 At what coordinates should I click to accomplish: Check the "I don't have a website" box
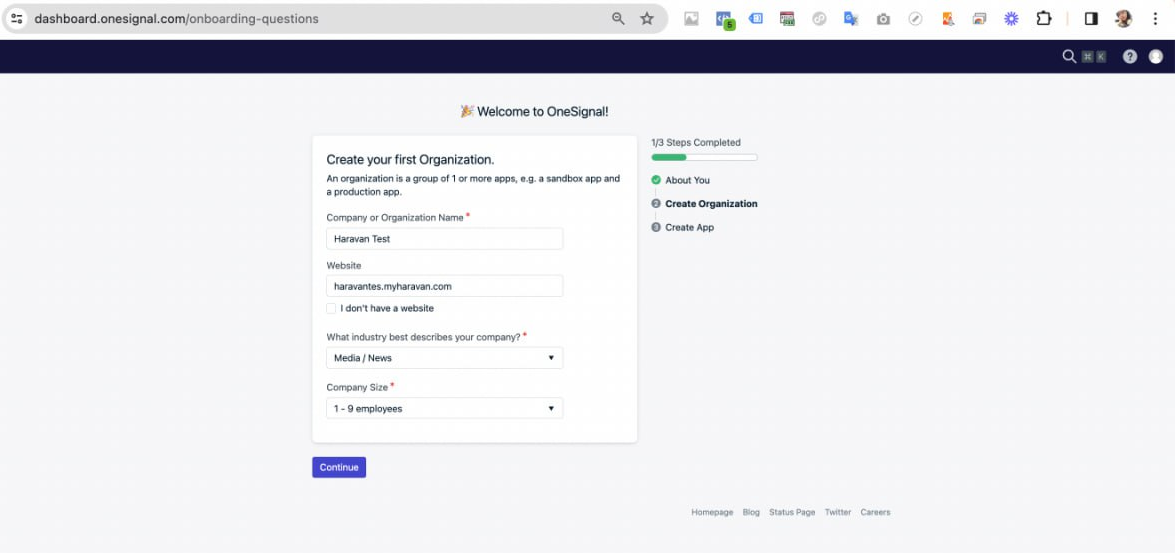pyautogui.click(x=331, y=308)
